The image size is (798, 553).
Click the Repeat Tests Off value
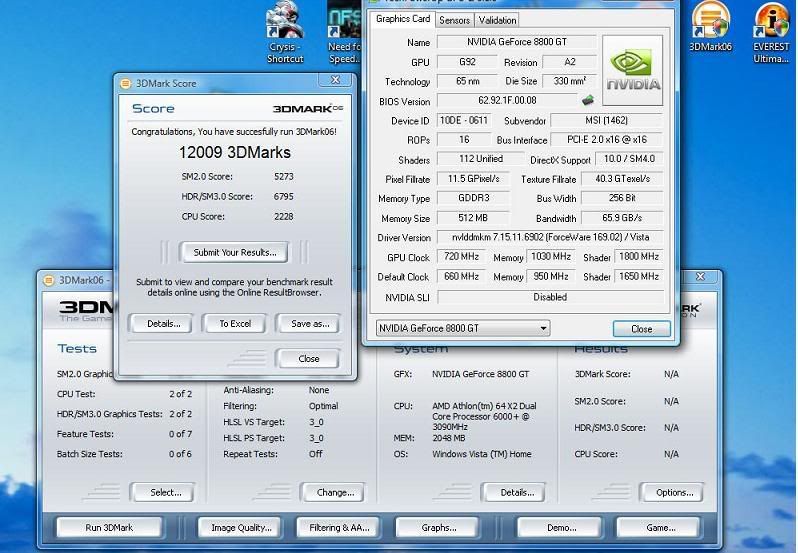pos(316,454)
